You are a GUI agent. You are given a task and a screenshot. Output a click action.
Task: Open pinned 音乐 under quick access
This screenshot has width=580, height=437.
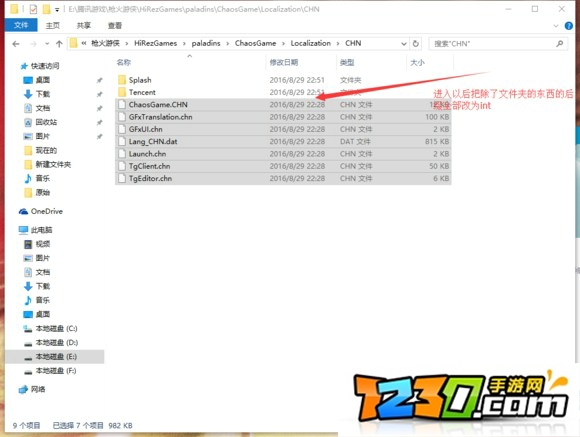point(43,178)
